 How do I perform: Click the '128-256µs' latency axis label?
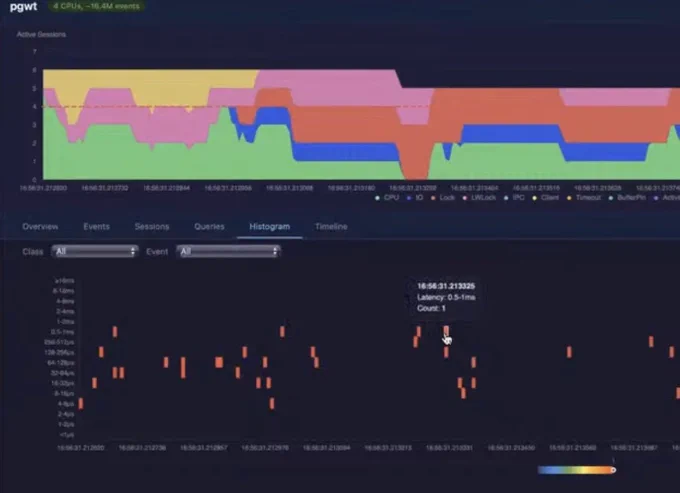coord(59,353)
